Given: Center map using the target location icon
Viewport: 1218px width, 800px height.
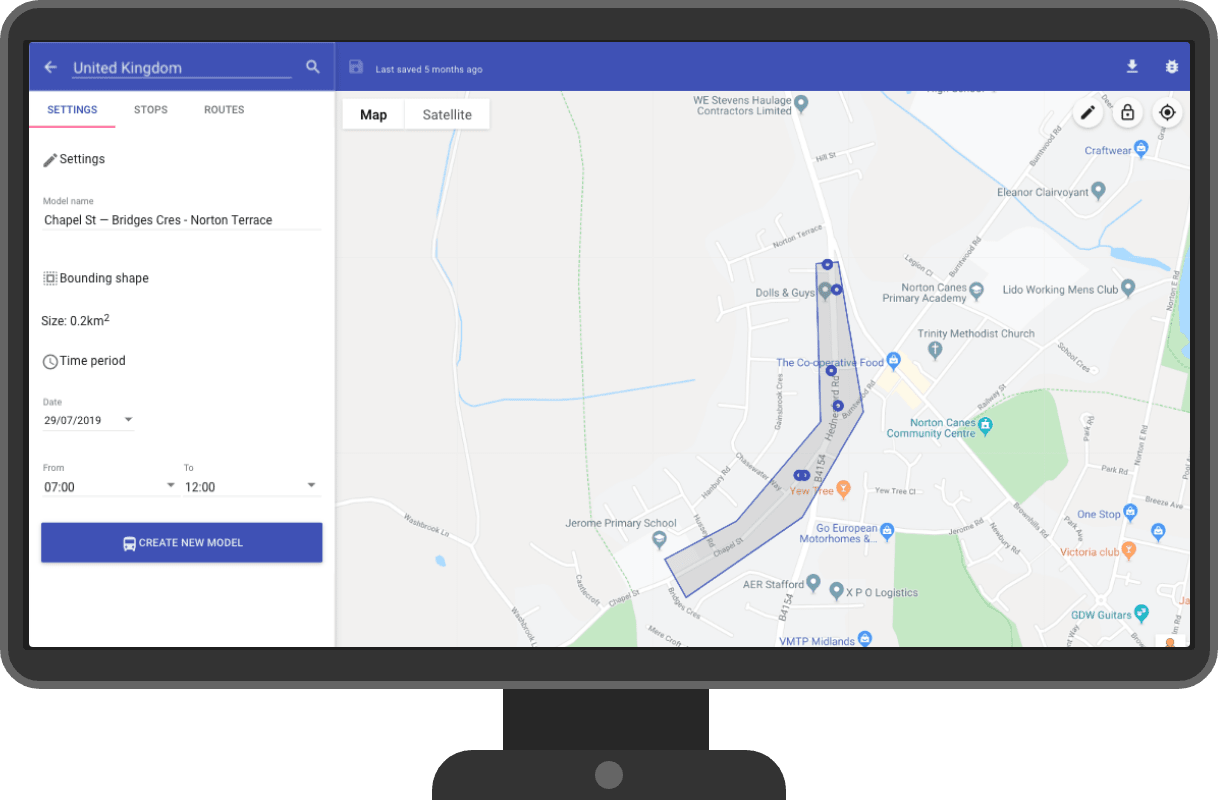Looking at the screenshot, I should [x=1167, y=113].
